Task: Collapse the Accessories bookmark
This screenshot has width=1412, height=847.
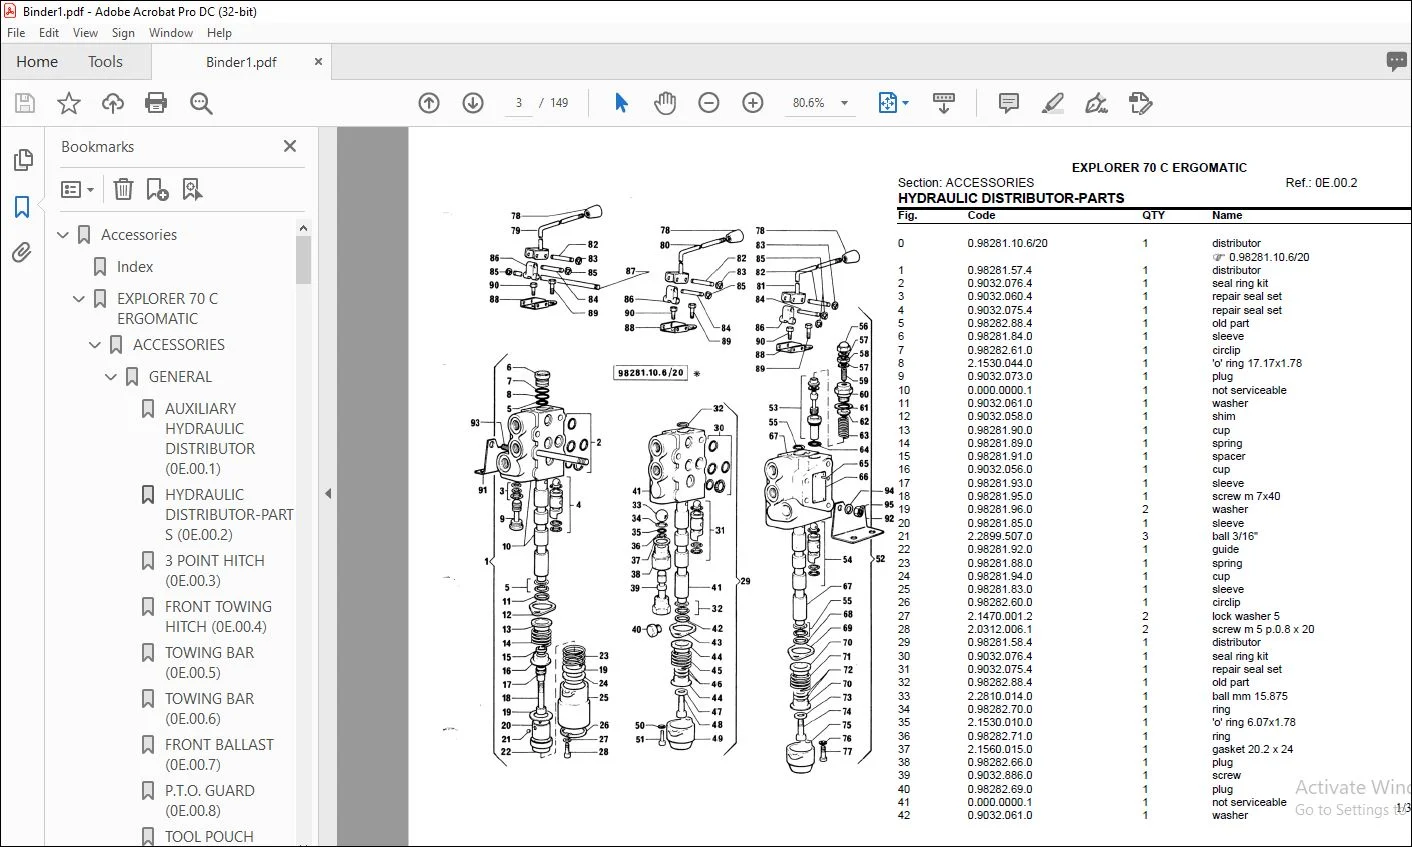Action: [63, 235]
